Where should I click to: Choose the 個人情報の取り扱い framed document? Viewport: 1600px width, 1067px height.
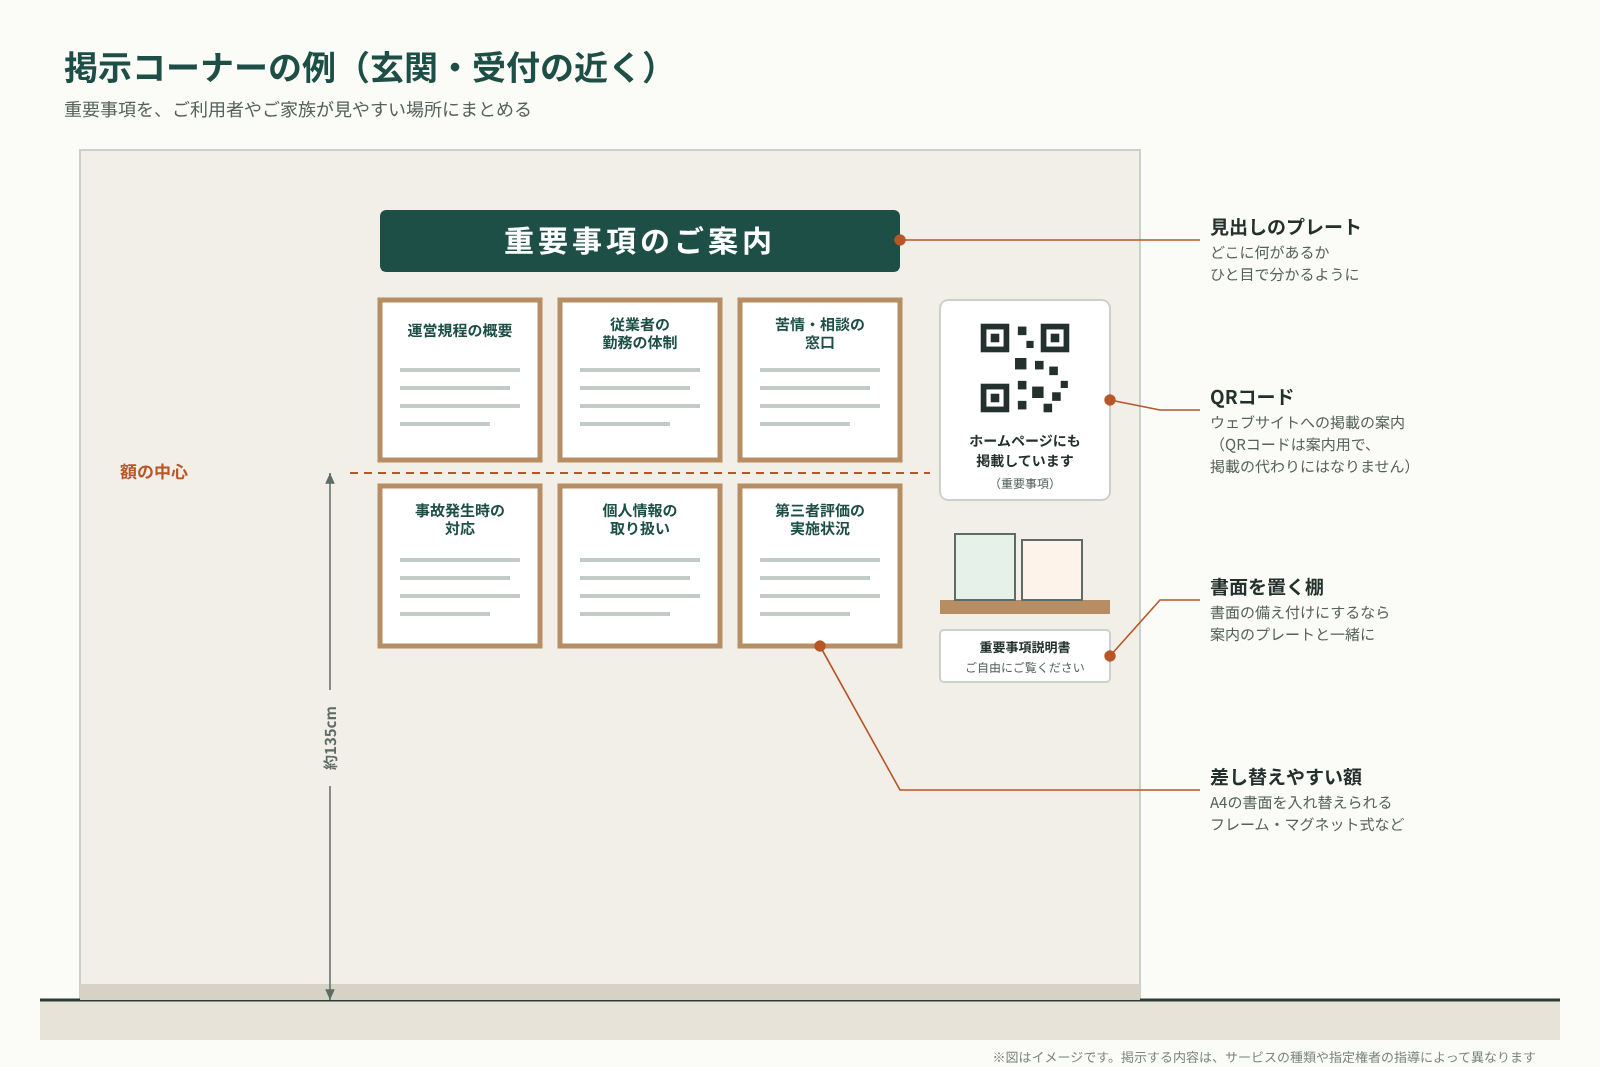pos(640,566)
